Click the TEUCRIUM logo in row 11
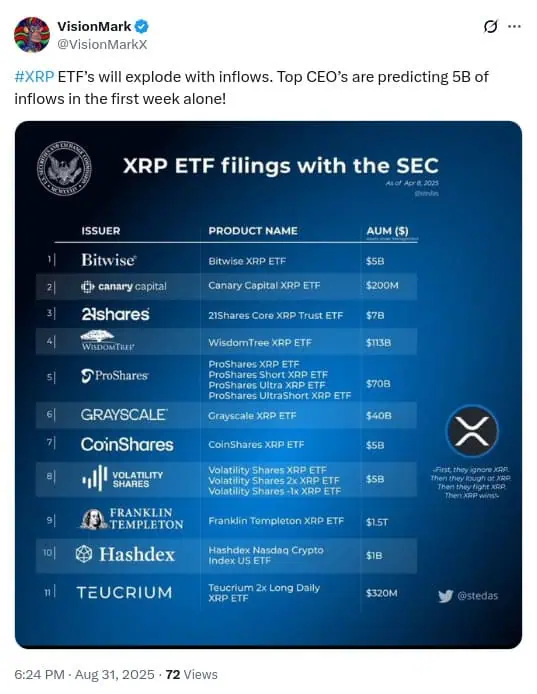This screenshot has height=694, width=537. pos(124,593)
